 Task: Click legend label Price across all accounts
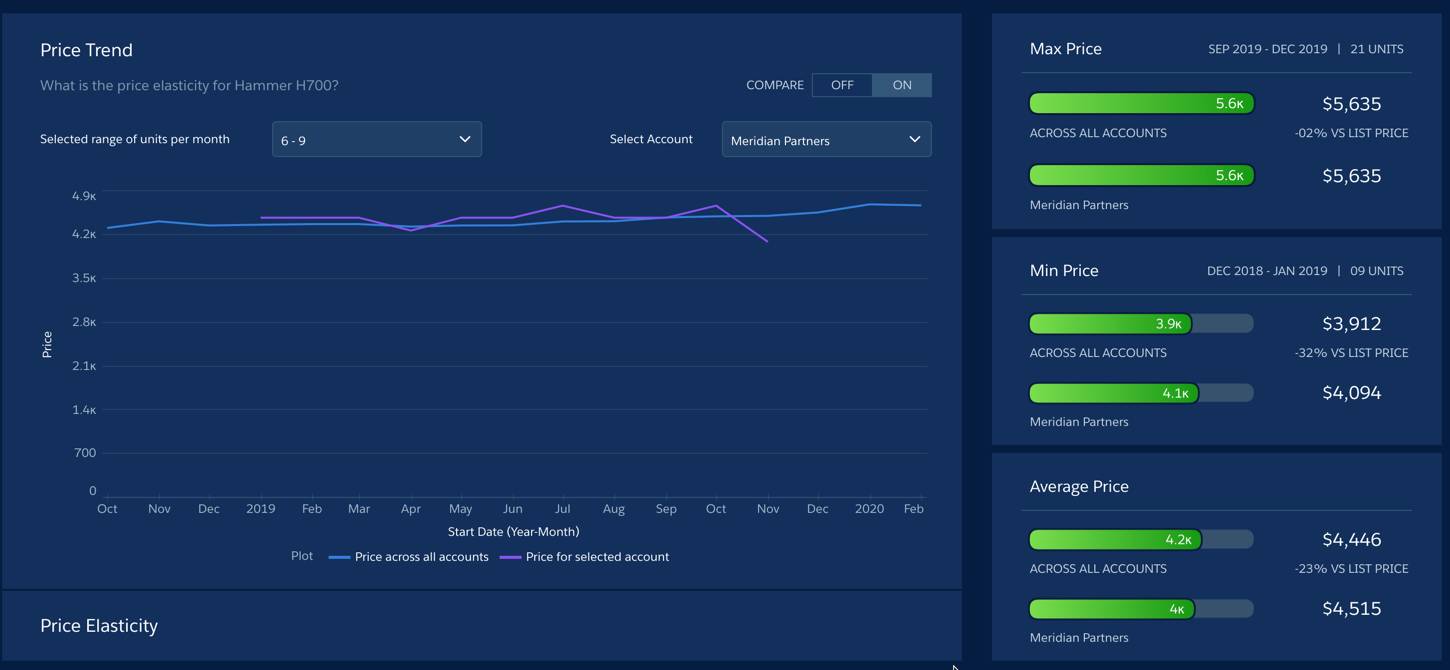tap(421, 557)
